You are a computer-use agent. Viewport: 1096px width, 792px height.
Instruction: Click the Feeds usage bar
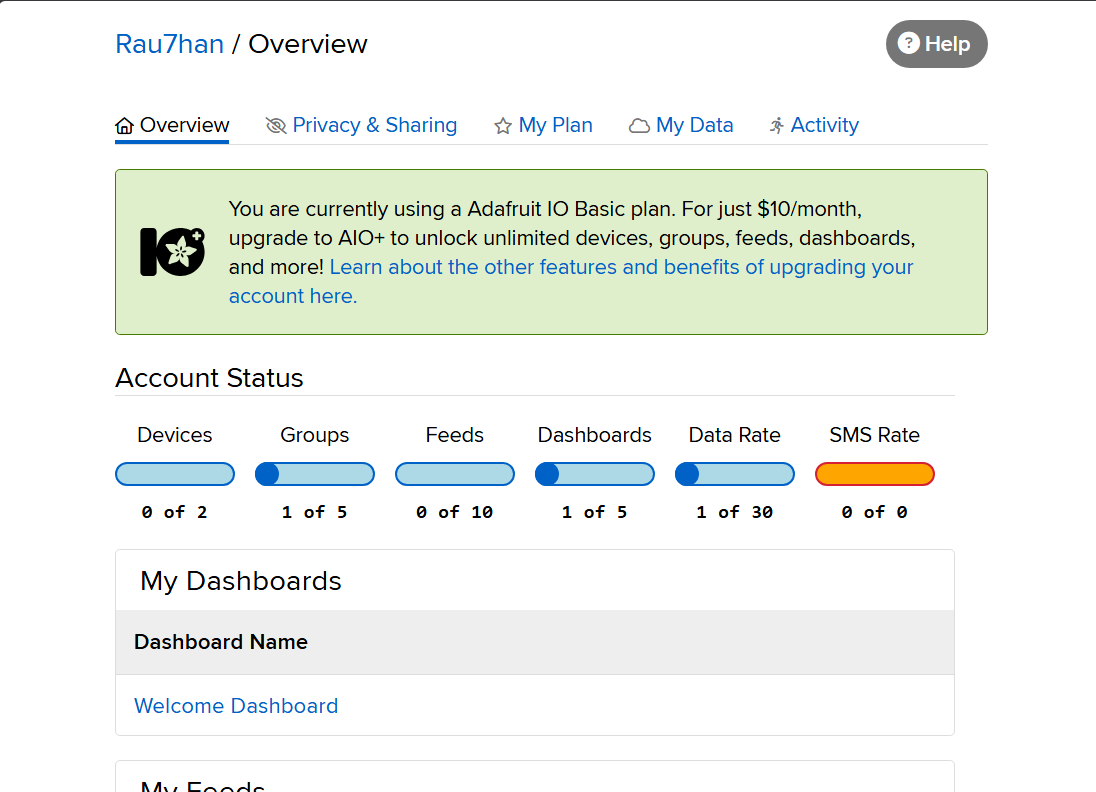[x=455, y=474]
